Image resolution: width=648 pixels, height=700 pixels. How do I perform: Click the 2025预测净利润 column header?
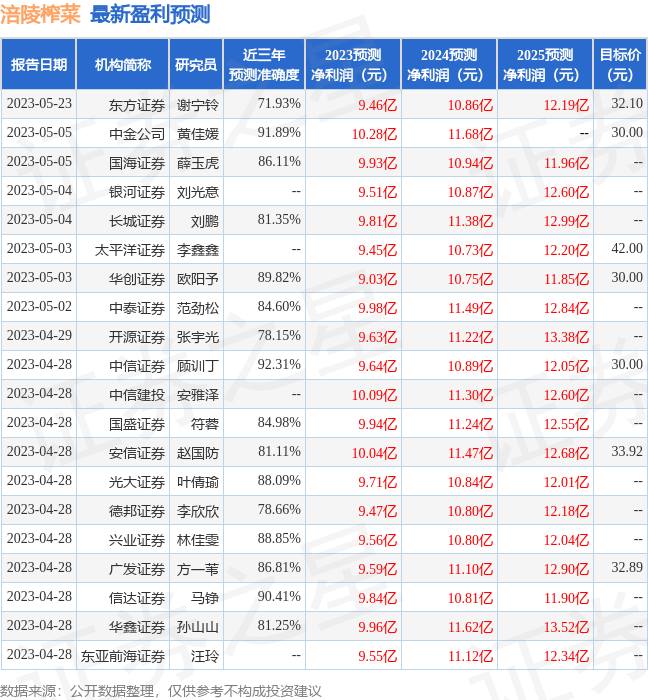[545, 64]
